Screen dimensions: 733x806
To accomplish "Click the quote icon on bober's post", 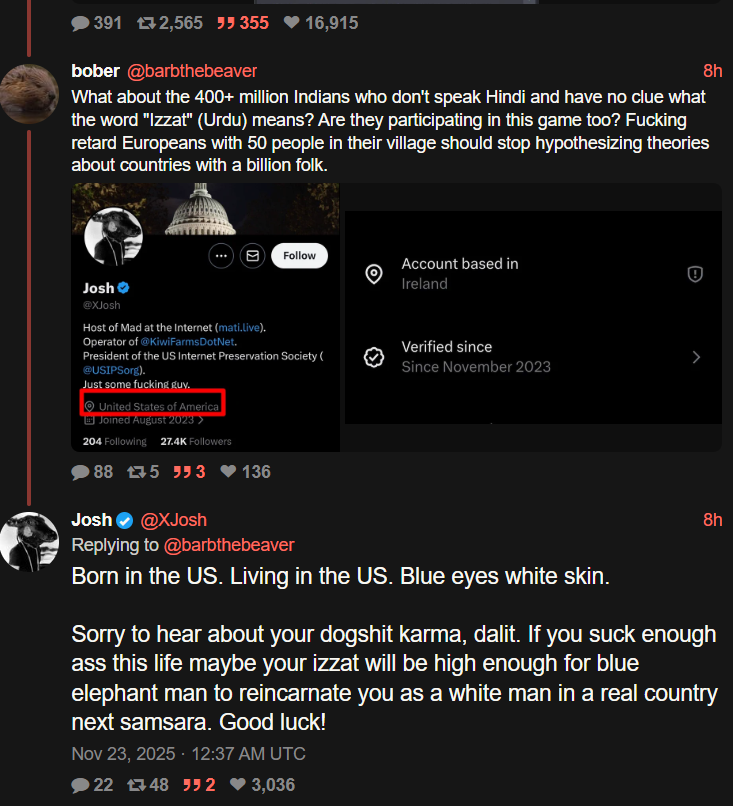I will coord(182,472).
